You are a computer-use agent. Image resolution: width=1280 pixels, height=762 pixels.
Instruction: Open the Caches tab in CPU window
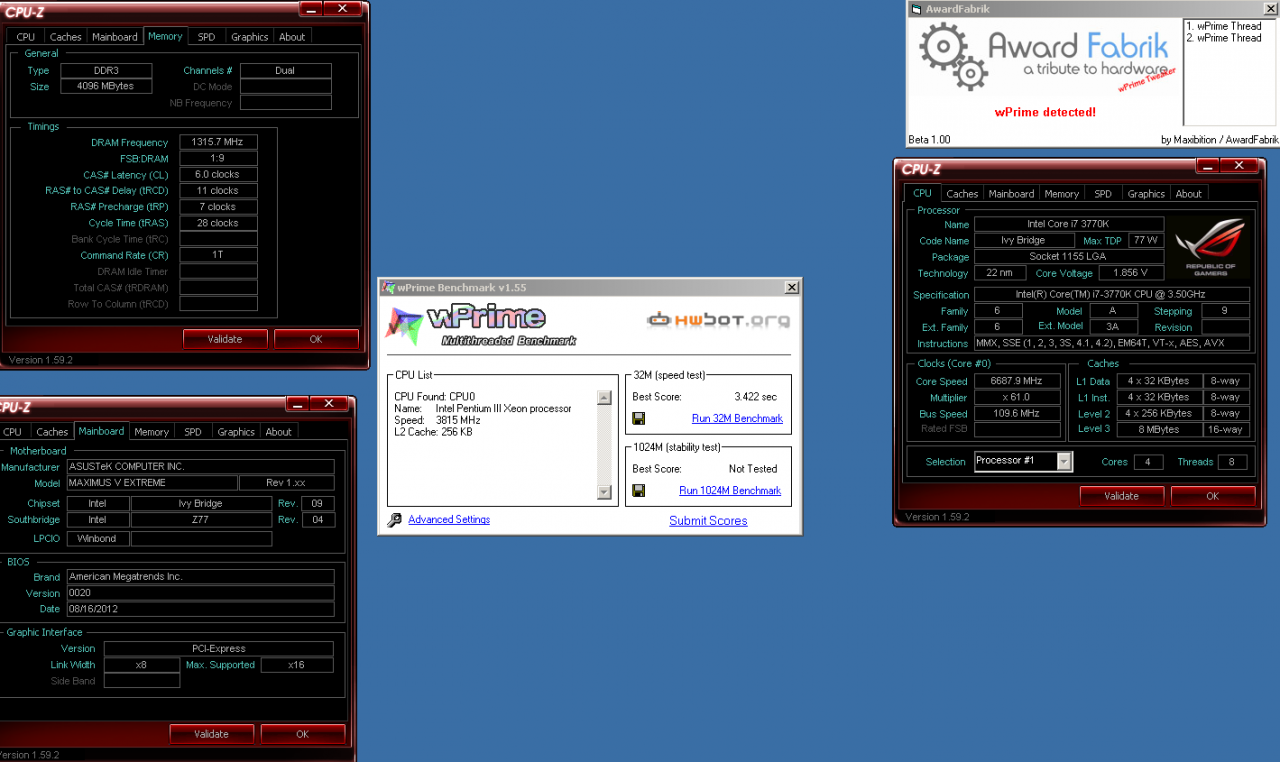[962, 194]
